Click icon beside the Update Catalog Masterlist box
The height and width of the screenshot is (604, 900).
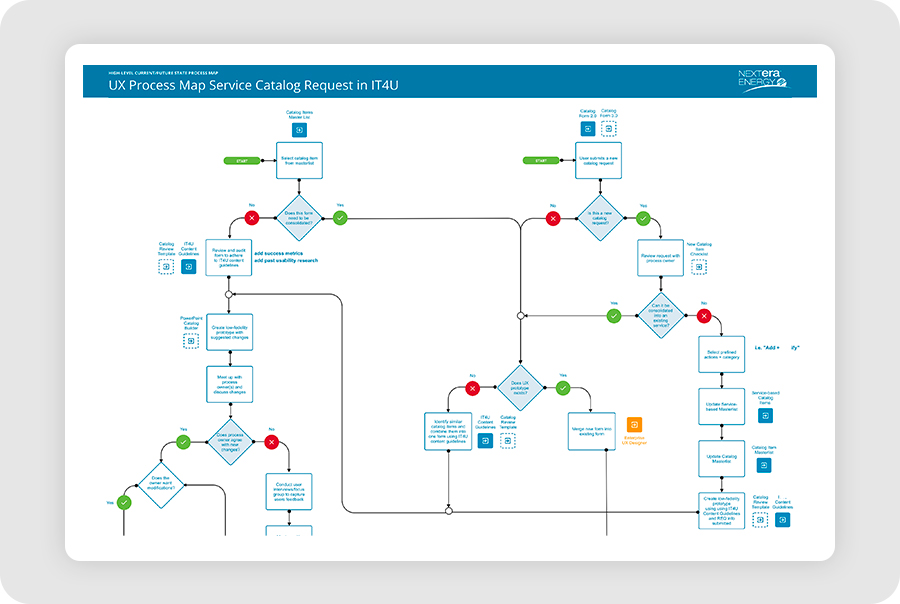(764, 465)
